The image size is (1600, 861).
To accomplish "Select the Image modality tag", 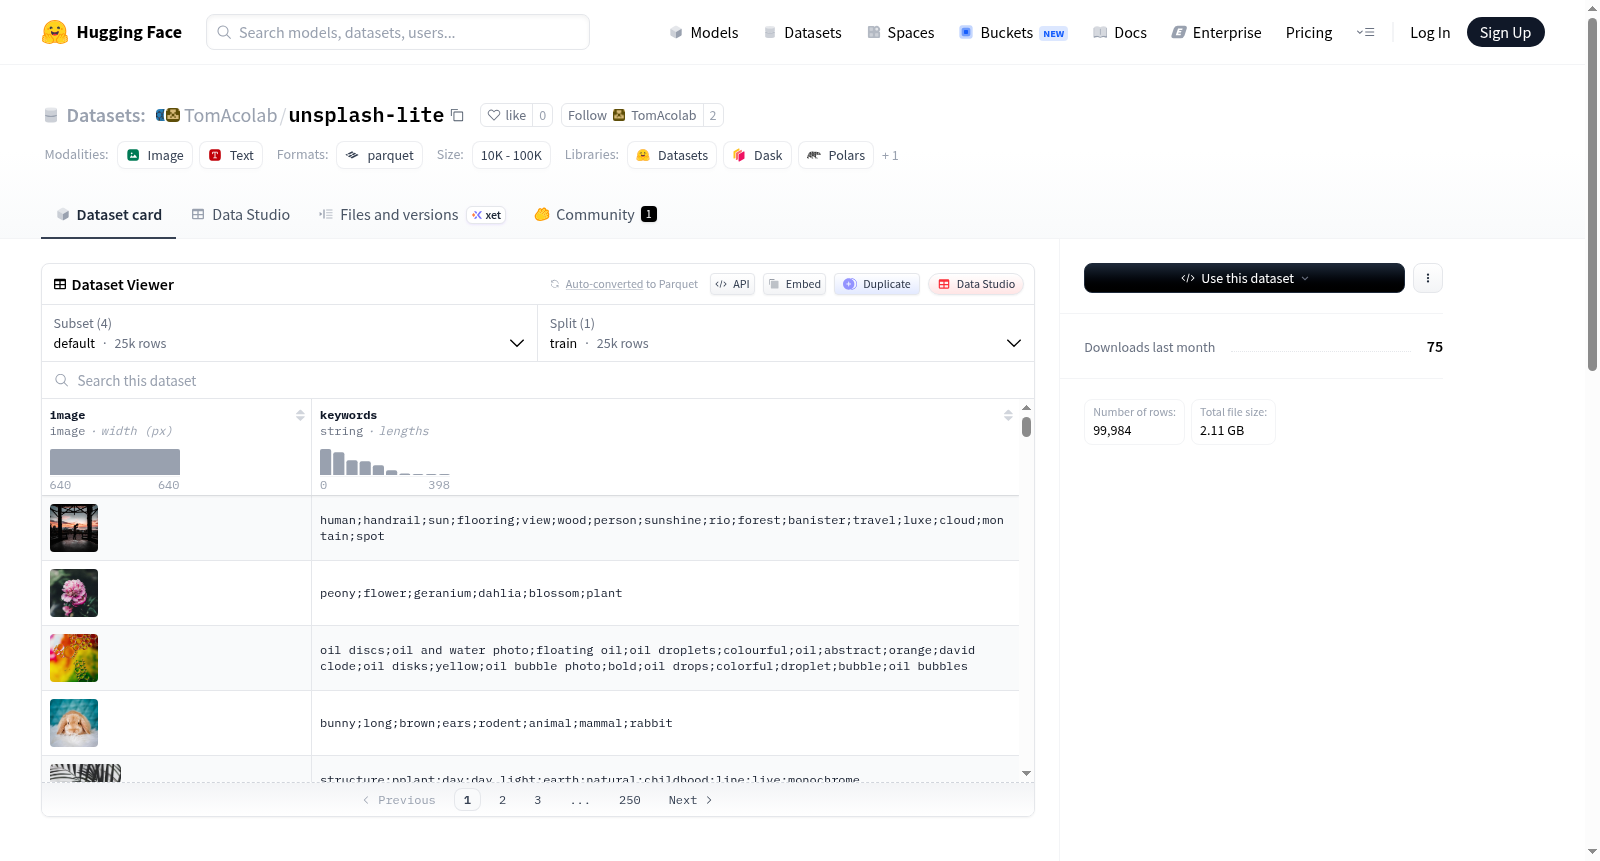I will 155,155.
